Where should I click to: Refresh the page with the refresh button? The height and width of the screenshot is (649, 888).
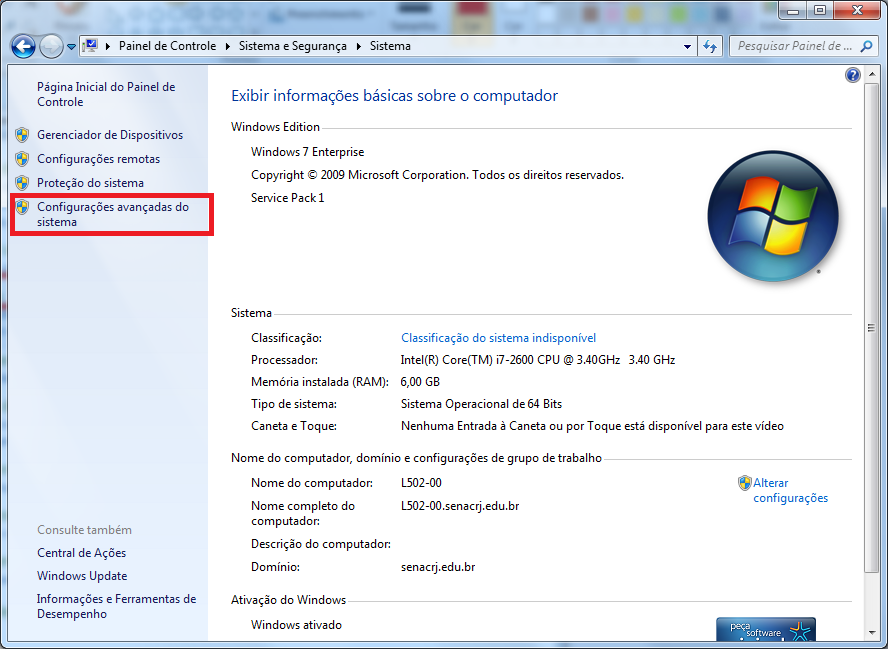tap(710, 46)
